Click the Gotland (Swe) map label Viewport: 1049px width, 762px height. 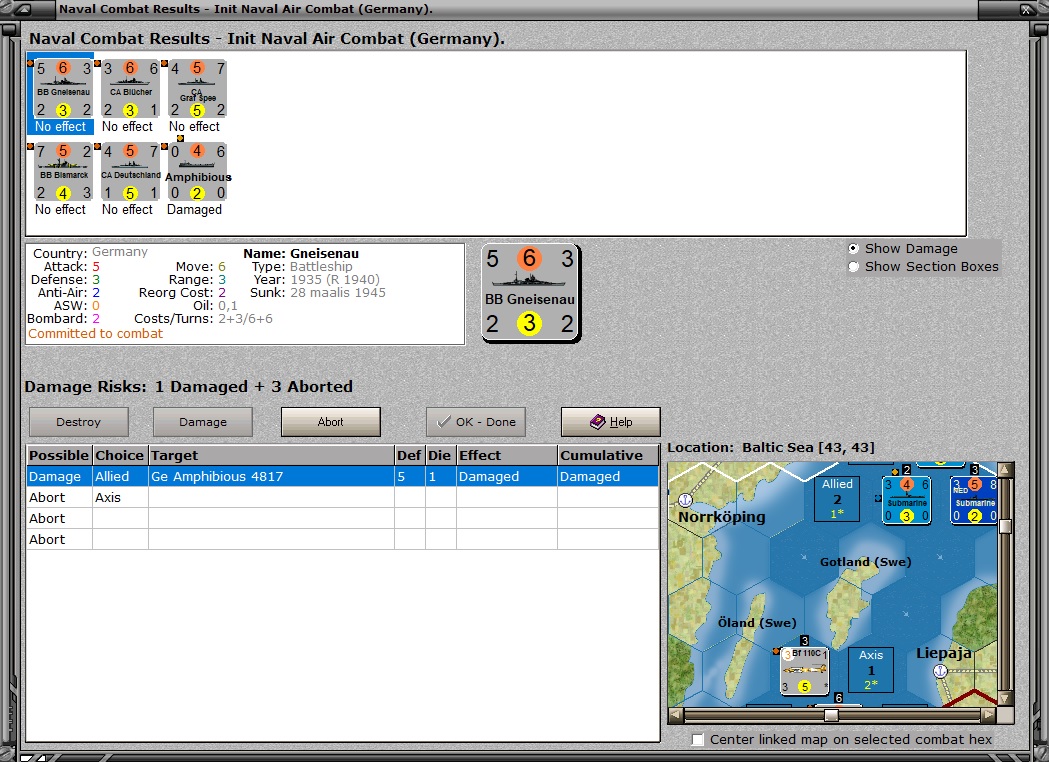pos(866,562)
